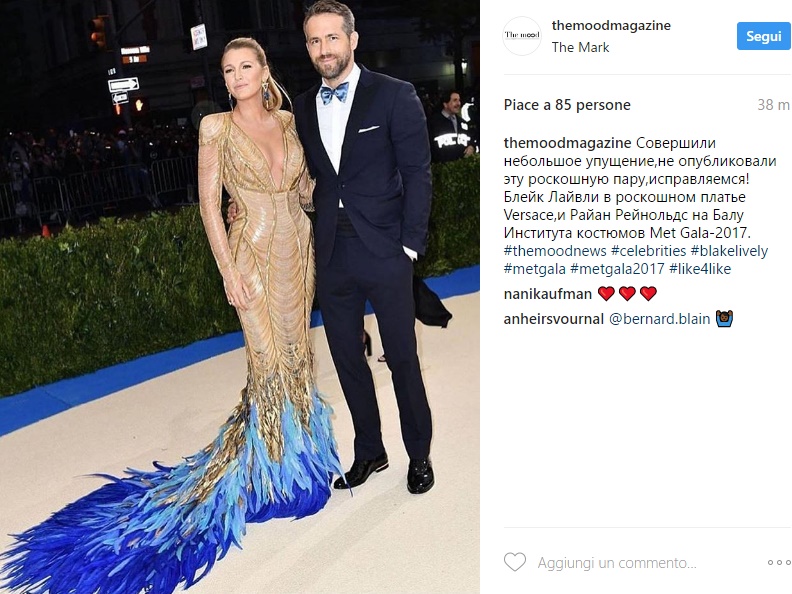The height and width of the screenshot is (594, 792).
Task: Open The Mark location link
Action: point(580,47)
